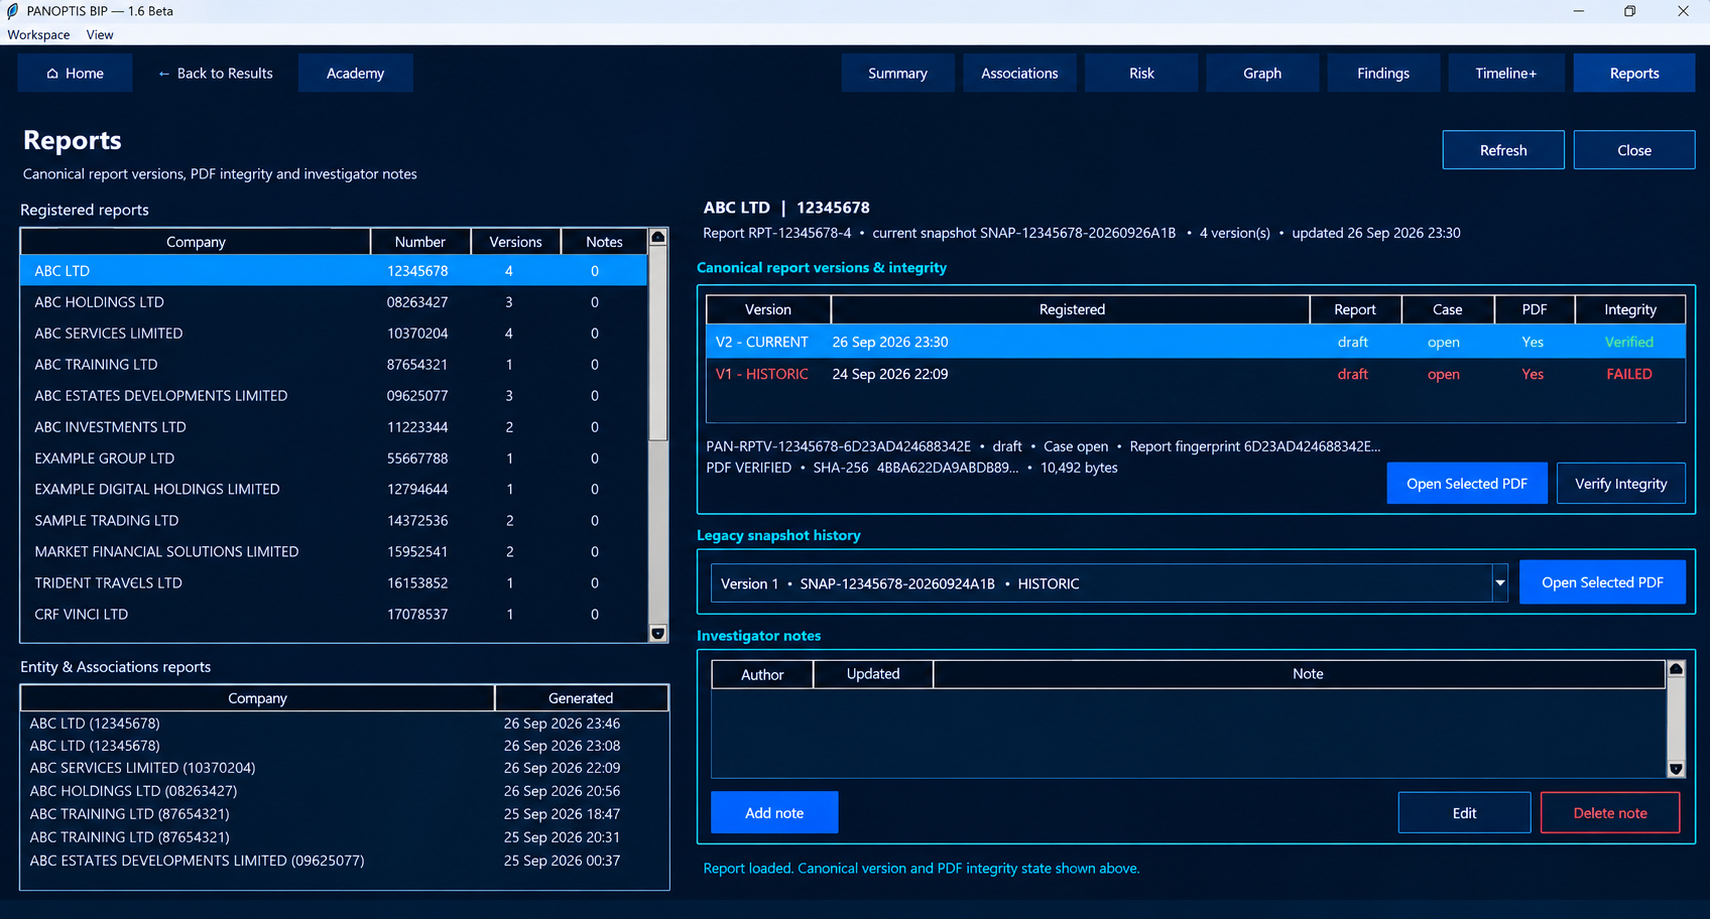Refresh the reports list

pos(1503,150)
